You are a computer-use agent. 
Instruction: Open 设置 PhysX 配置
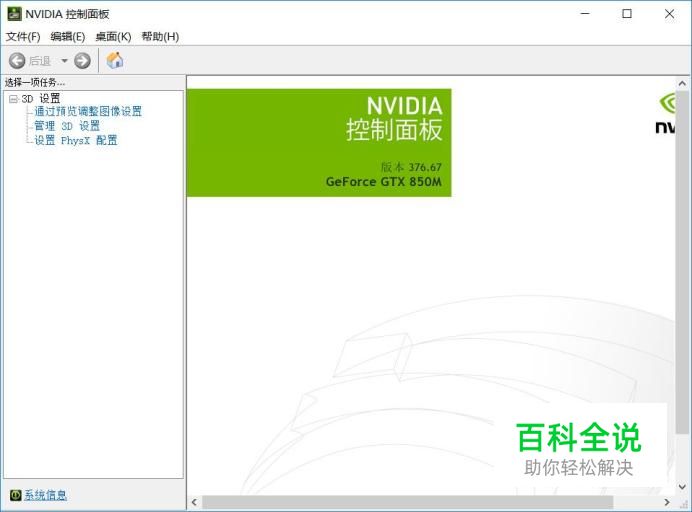pos(76,140)
